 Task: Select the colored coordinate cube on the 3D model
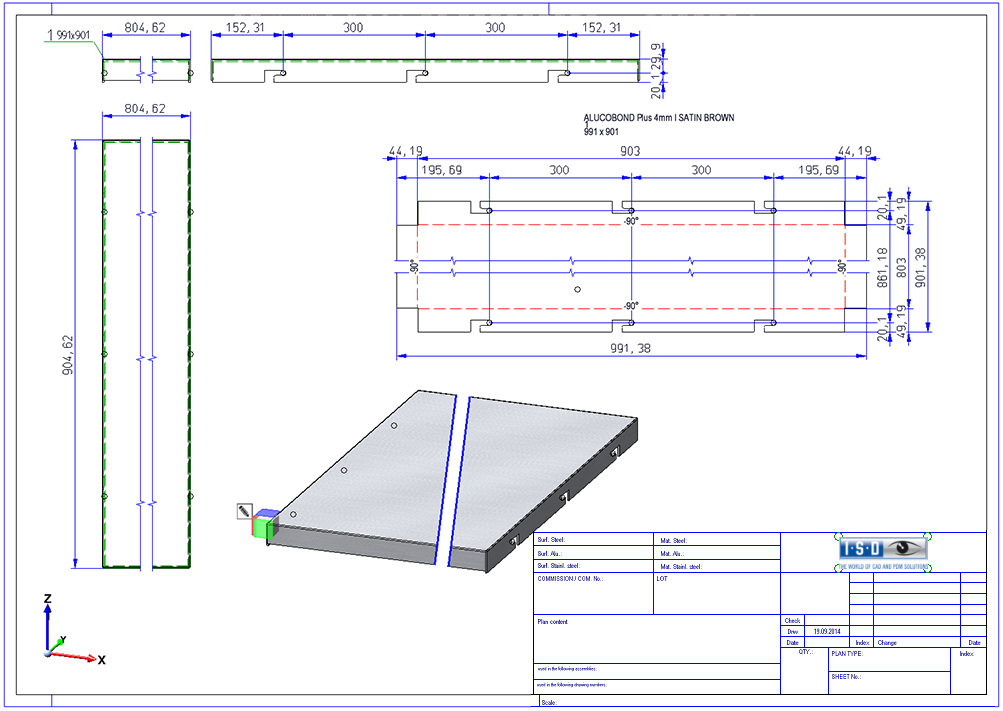pyautogui.click(x=265, y=523)
